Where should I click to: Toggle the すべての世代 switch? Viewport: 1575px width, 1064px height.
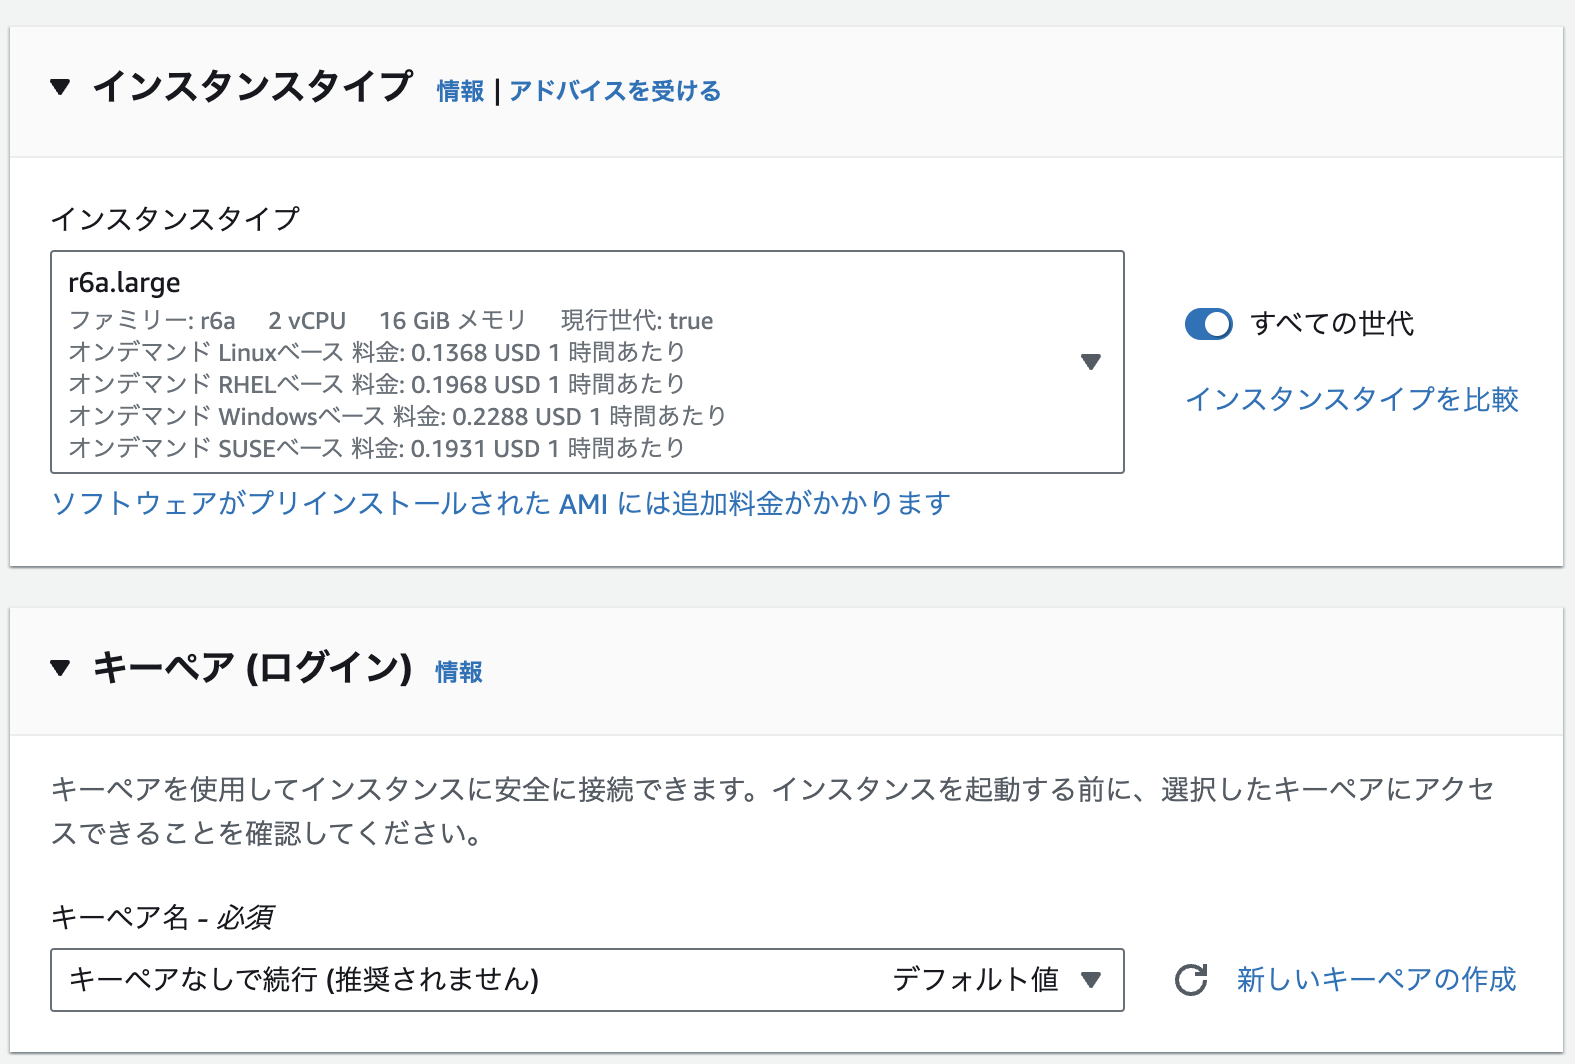[1208, 324]
